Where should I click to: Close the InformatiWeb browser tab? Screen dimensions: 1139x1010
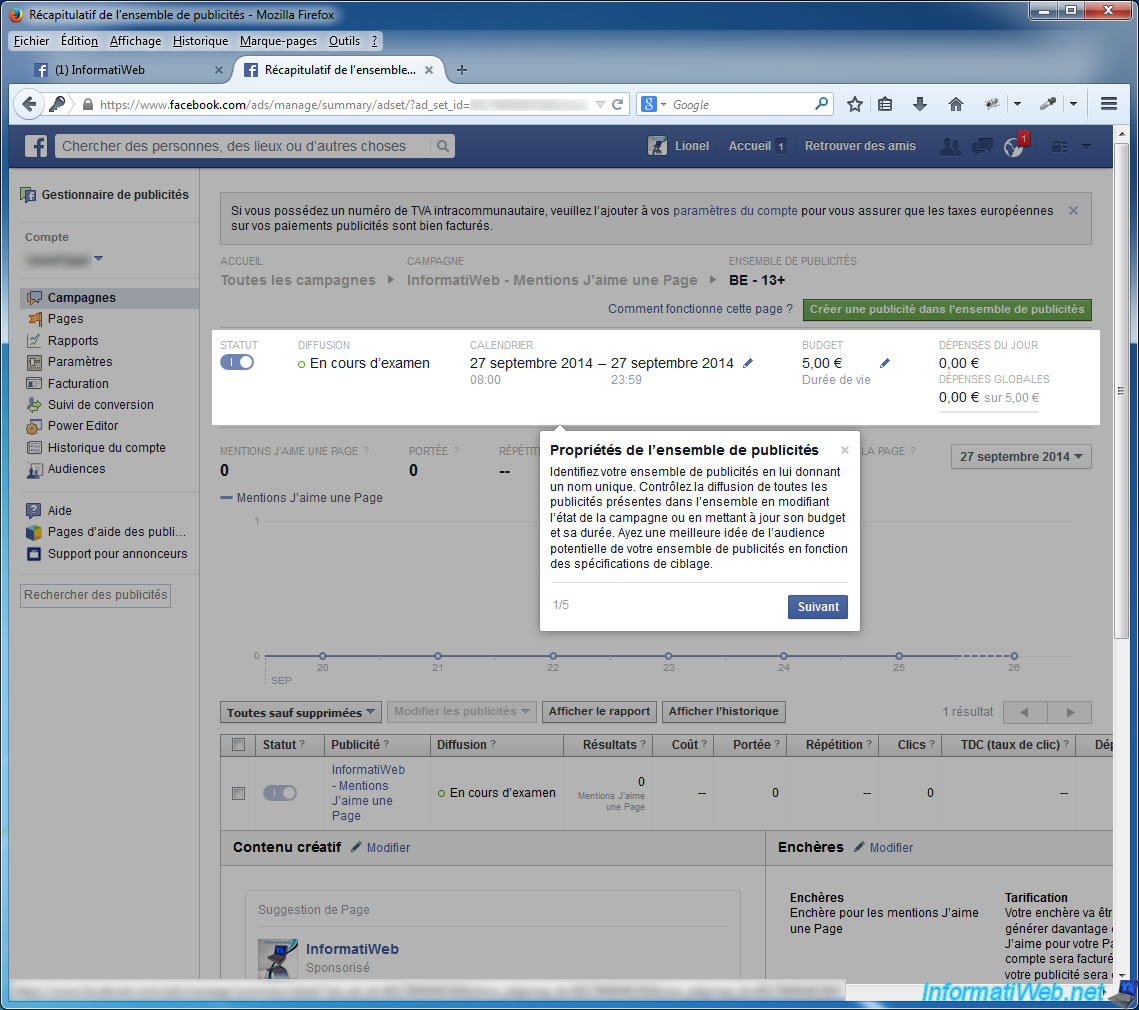coord(219,70)
